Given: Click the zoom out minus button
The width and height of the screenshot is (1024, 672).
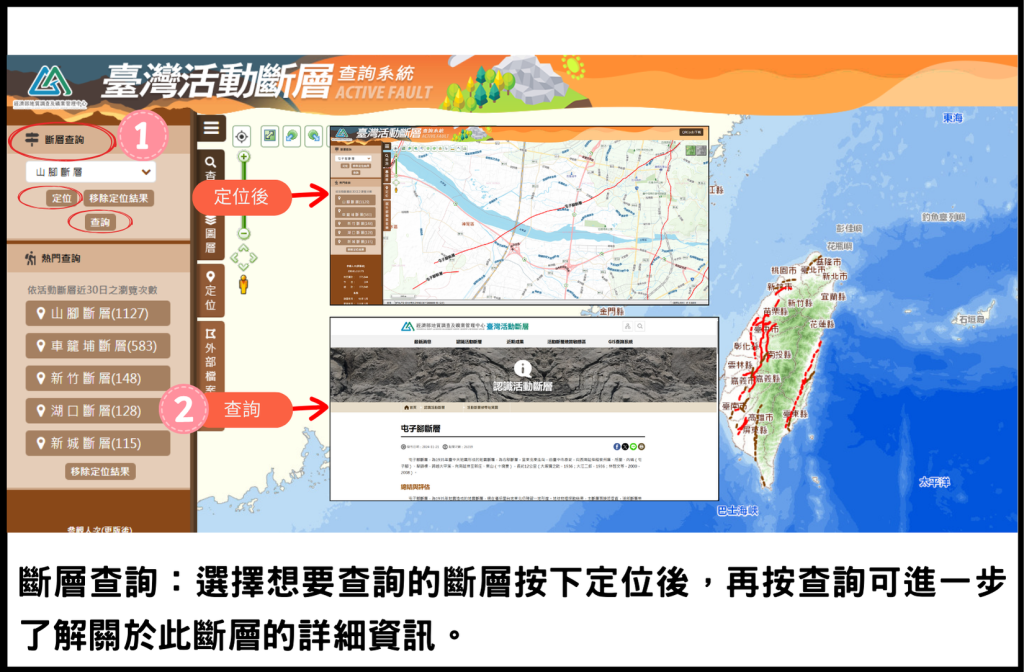Looking at the screenshot, I should point(242,233).
